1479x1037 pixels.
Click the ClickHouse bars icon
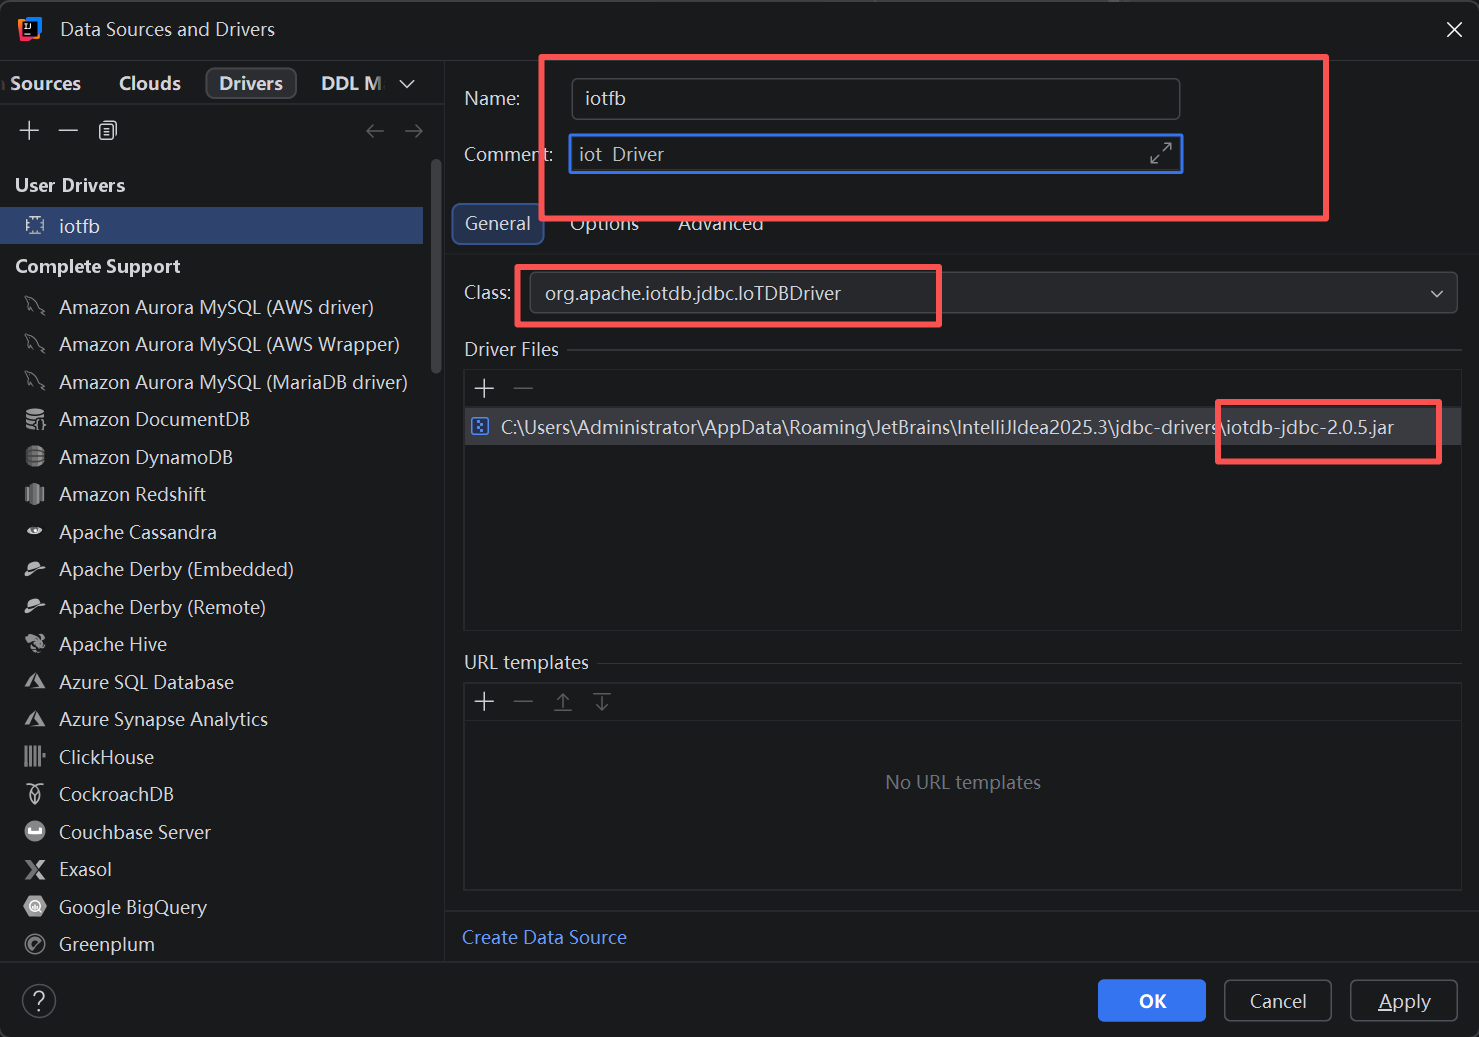[x=35, y=756]
